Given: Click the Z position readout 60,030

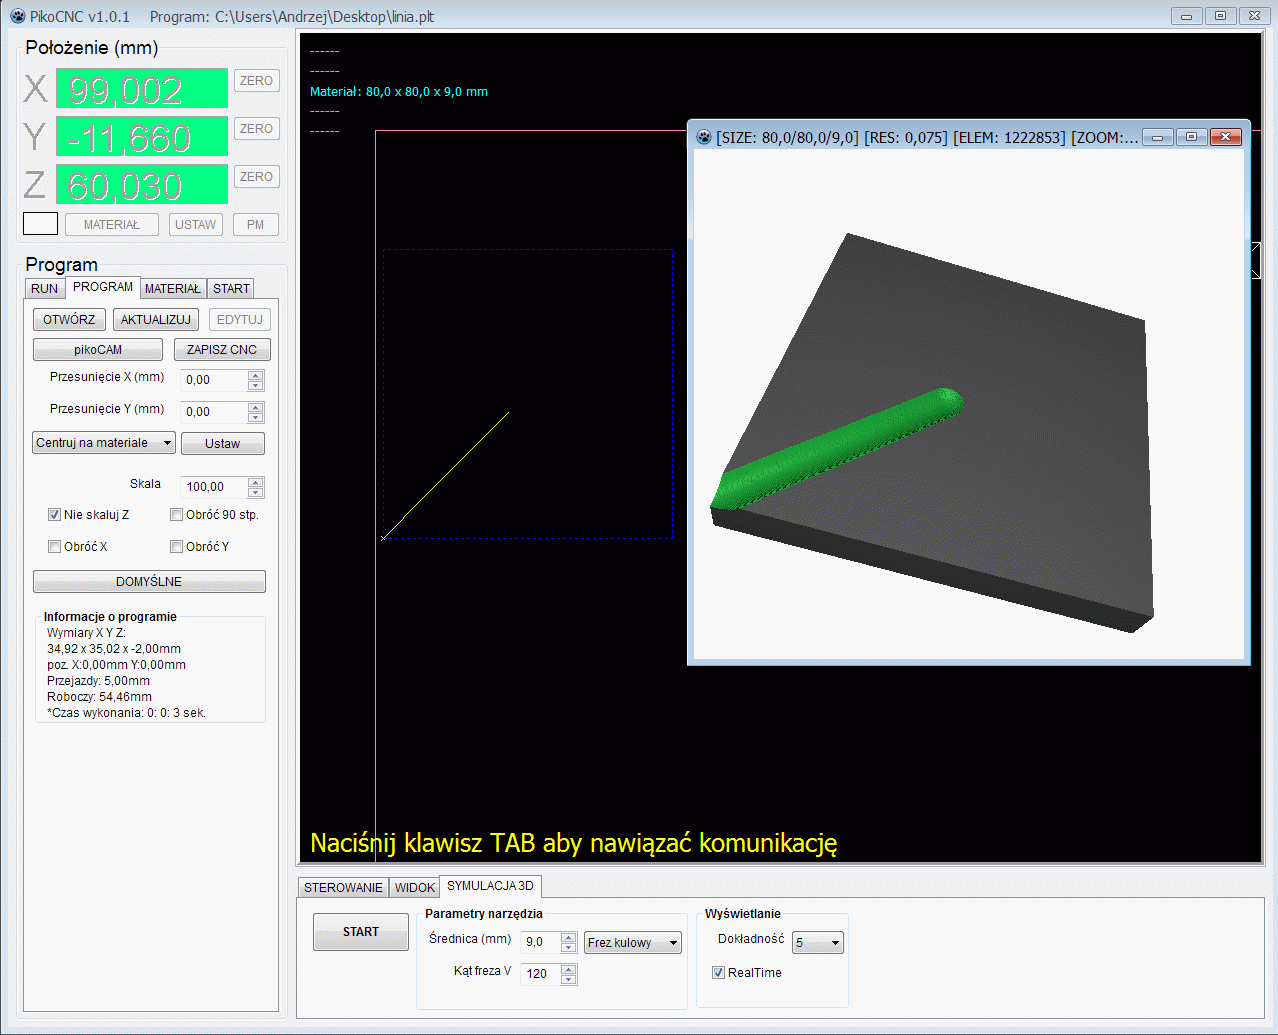Looking at the screenshot, I should [142, 185].
